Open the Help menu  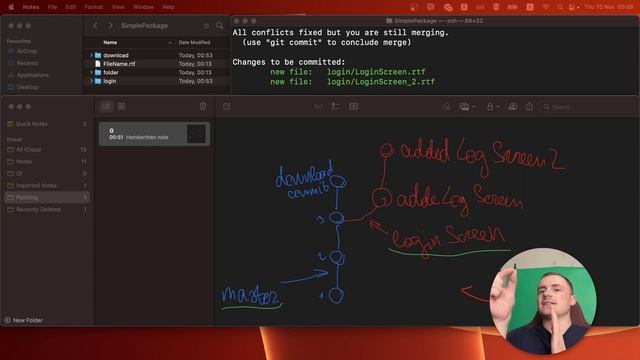[168, 7]
